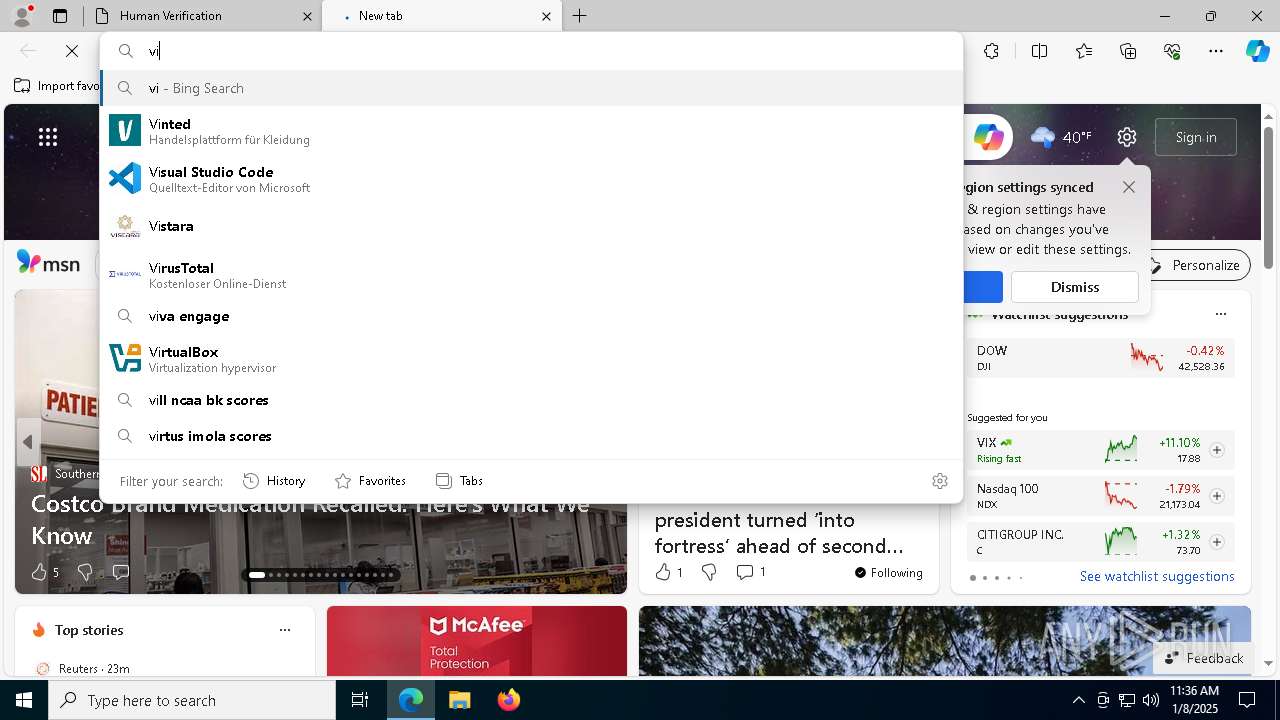Add CITIGROUP INC. to watchlist
The image size is (1280, 720).
click(1217, 542)
